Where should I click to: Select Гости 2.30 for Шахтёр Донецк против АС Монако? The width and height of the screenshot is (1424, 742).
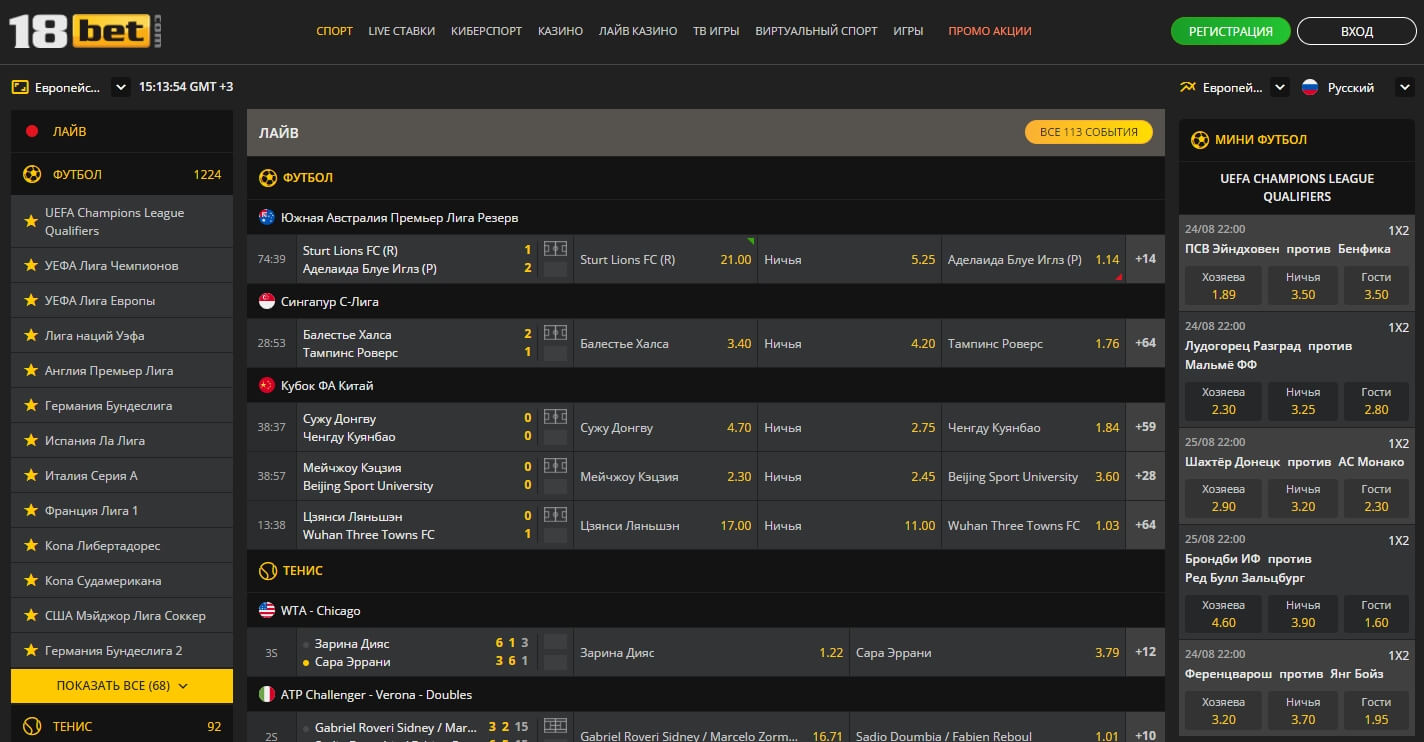1376,498
